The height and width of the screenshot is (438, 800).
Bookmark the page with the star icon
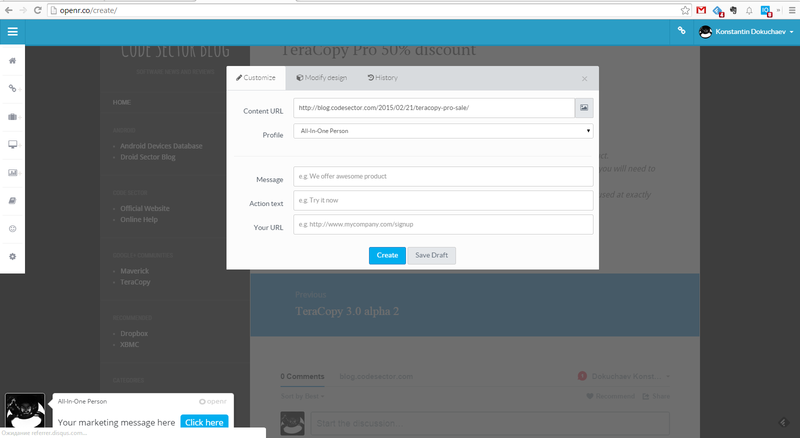tap(685, 10)
